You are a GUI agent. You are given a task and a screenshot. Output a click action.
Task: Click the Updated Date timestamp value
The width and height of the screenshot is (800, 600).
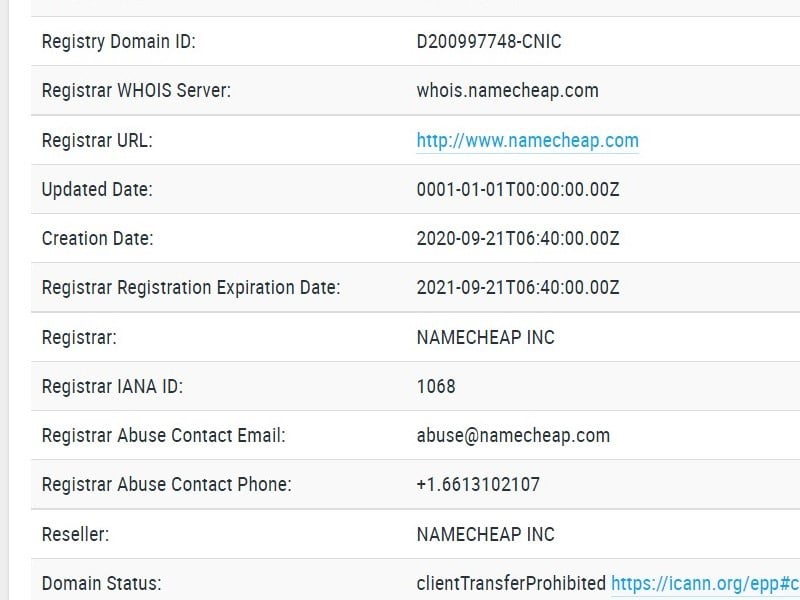click(517, 190)
